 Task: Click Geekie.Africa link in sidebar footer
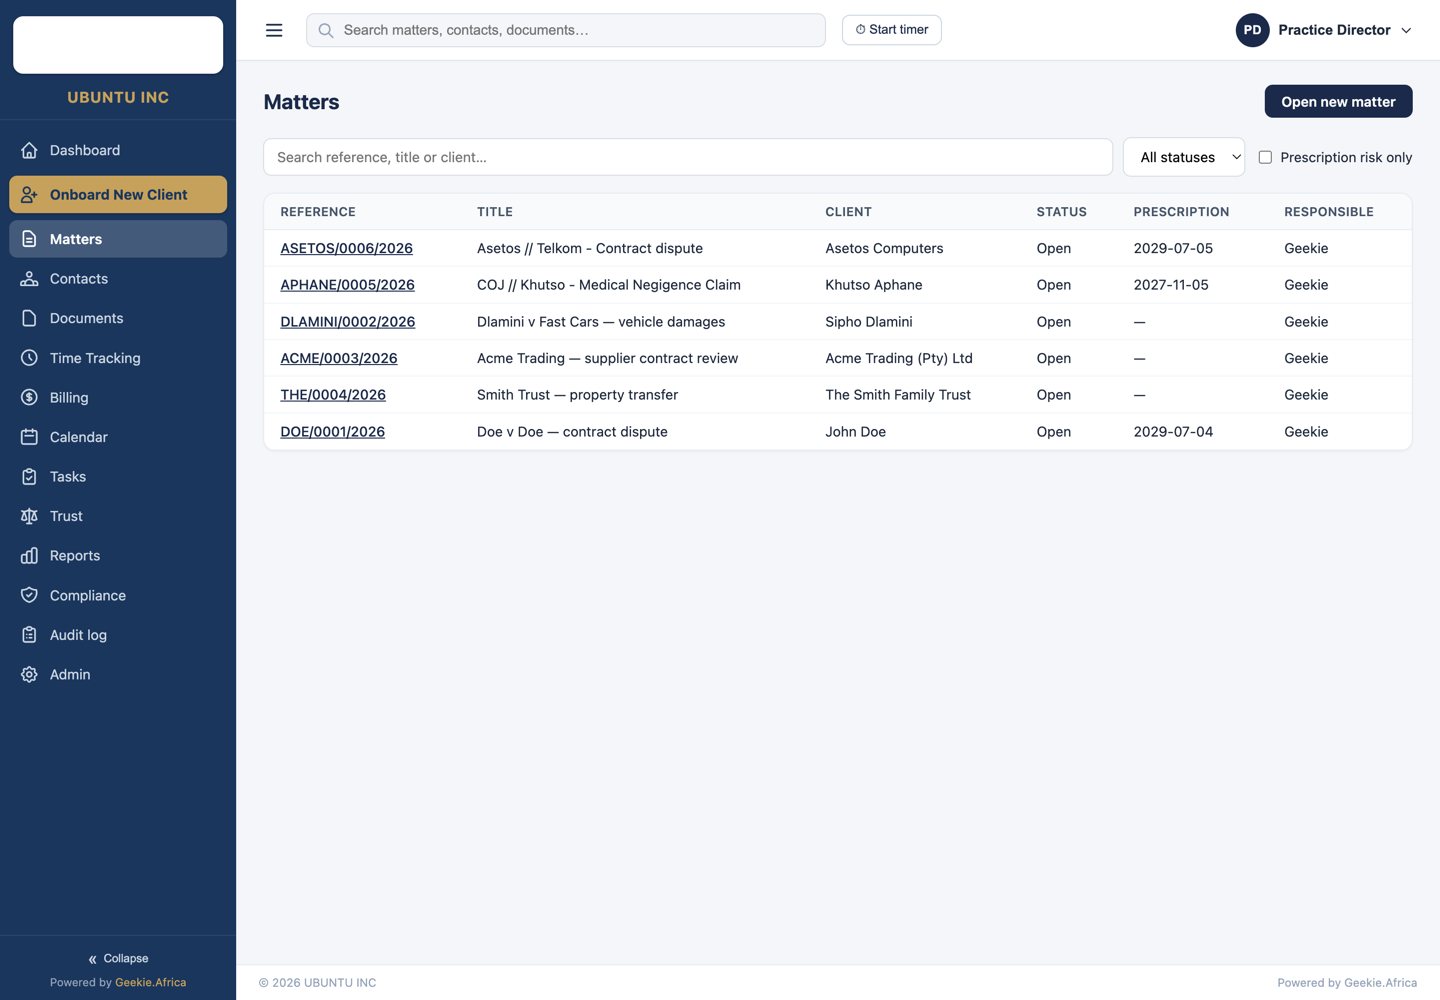coord(151,982)
